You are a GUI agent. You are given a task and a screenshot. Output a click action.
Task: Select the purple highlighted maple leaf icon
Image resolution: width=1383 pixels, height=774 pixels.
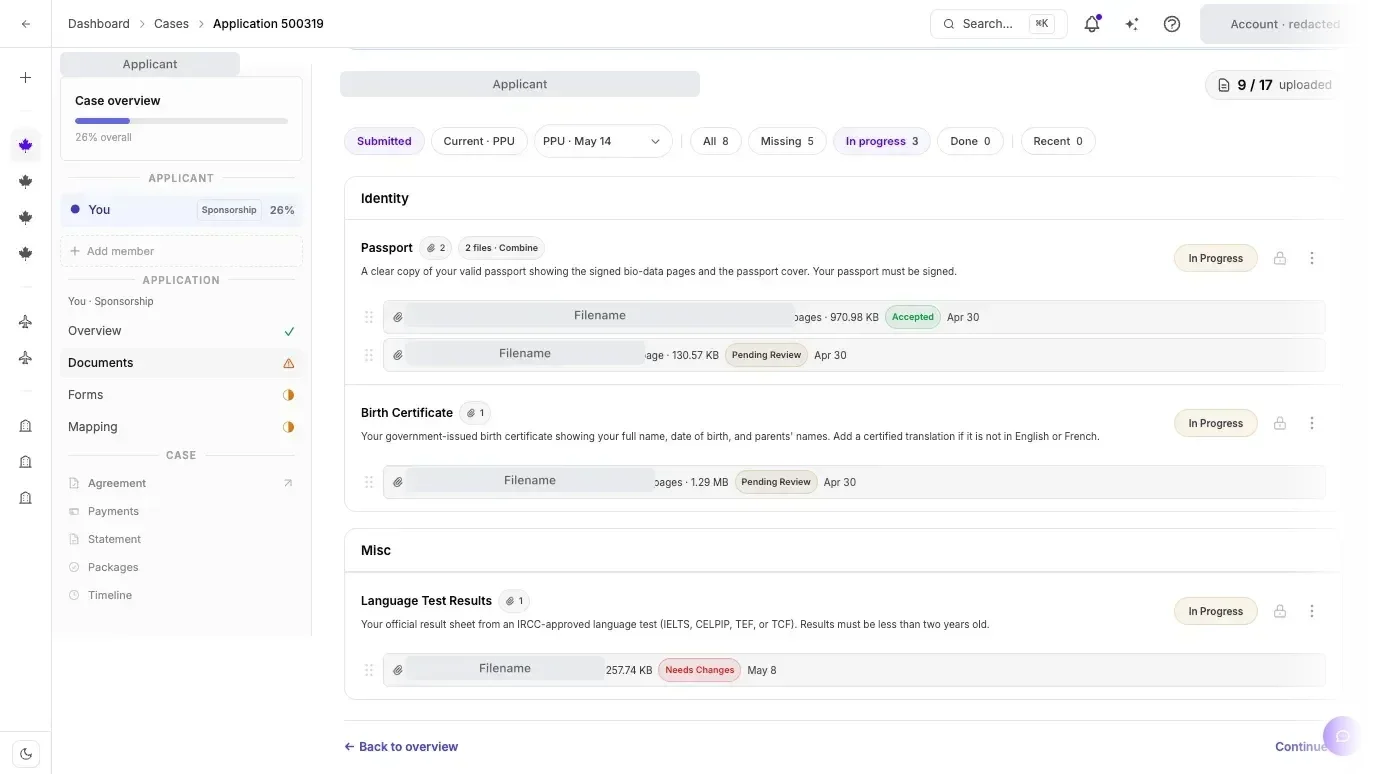click(x=26, y=145)
